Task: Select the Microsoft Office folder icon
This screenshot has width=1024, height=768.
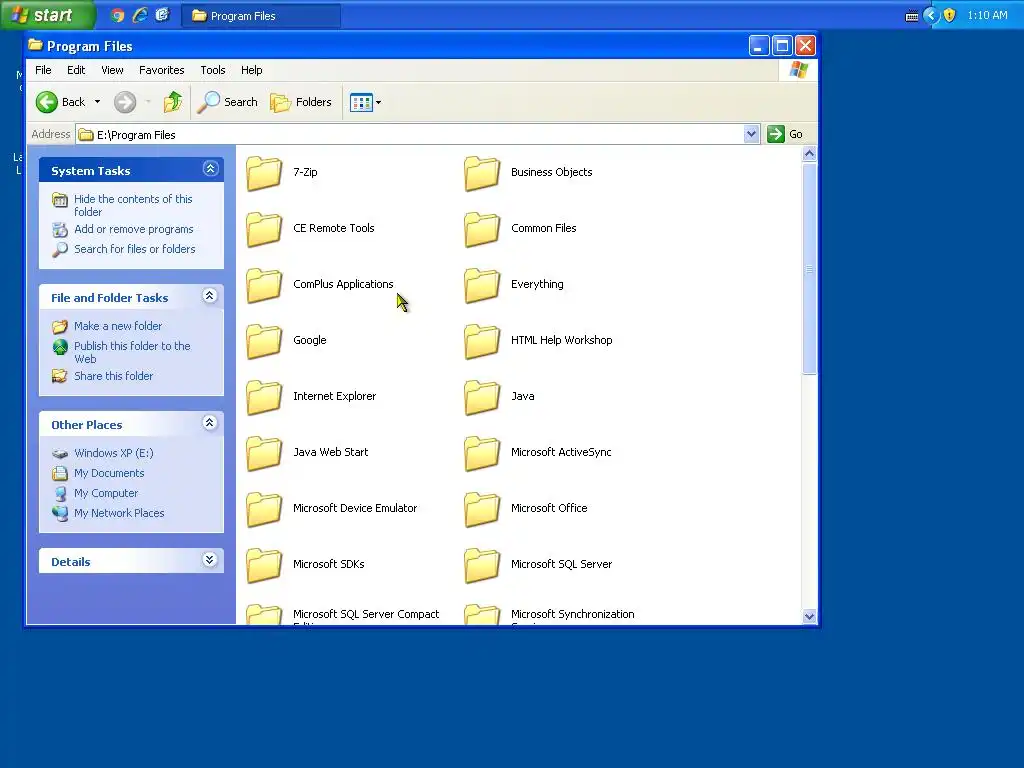Action: pos(482,509)
